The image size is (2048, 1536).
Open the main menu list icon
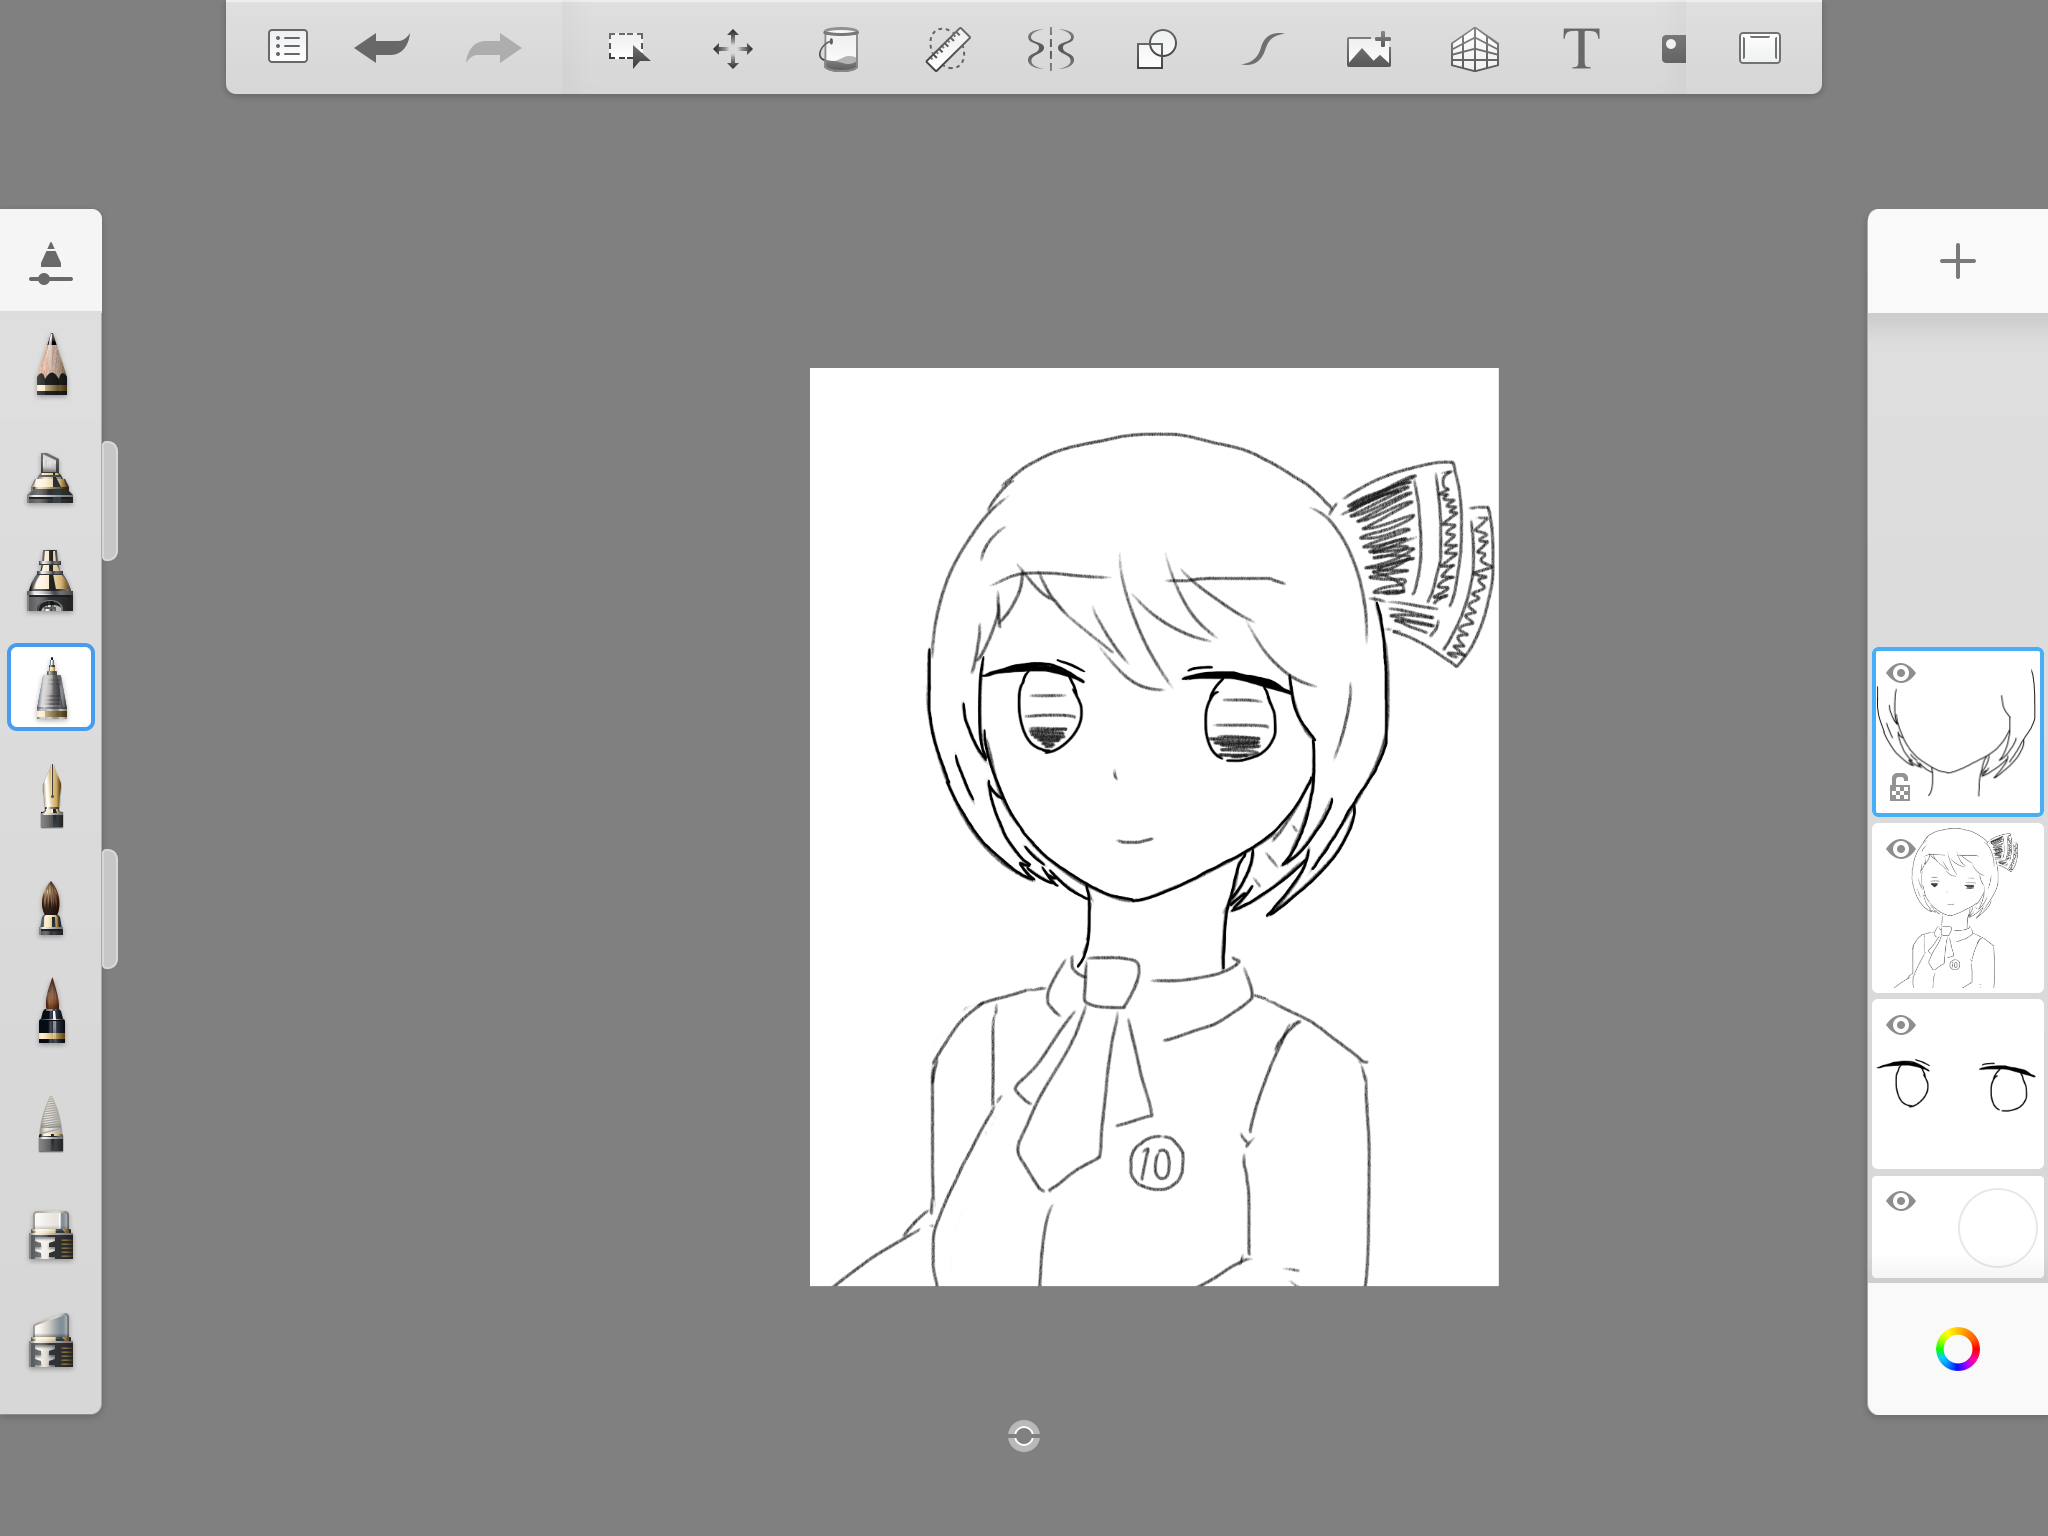point(288,47)
